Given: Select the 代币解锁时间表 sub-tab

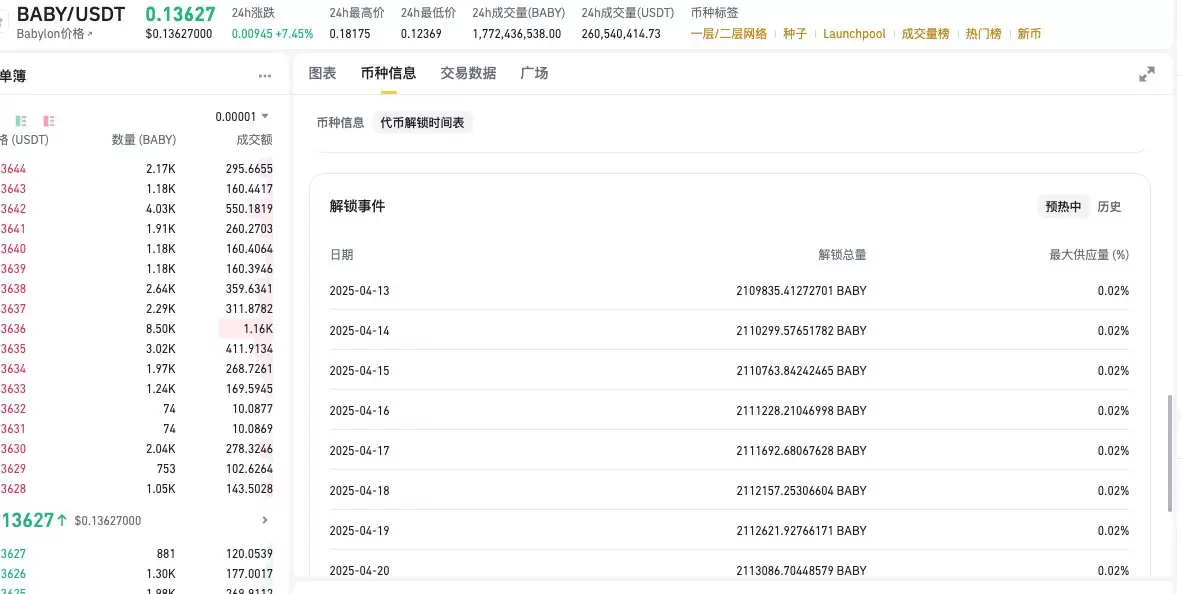Looking at the screenshot, I should click(423, 123).
